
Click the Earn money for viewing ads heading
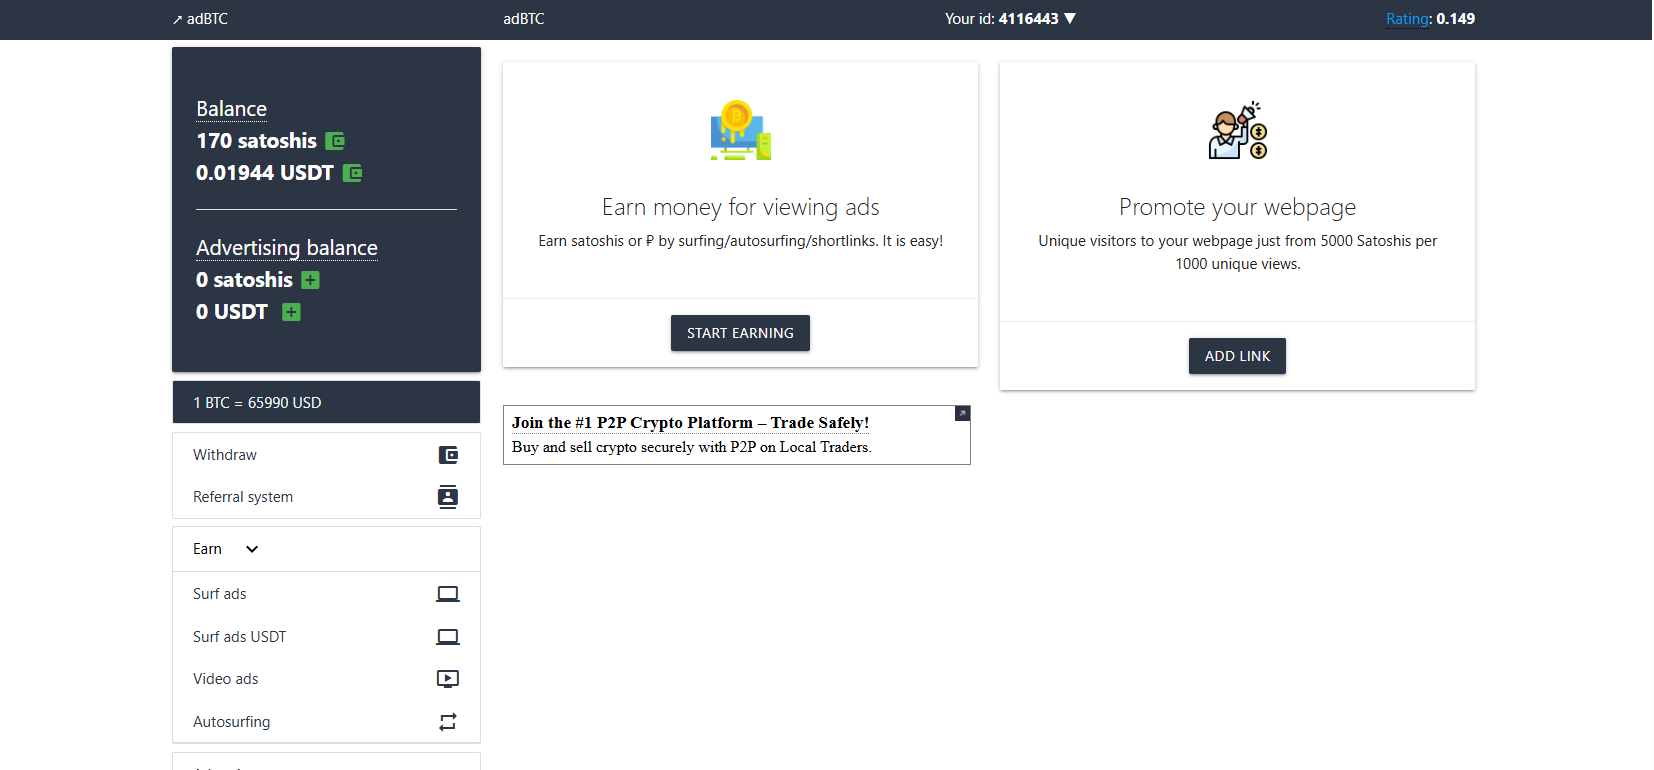click(x=741, y=207)
